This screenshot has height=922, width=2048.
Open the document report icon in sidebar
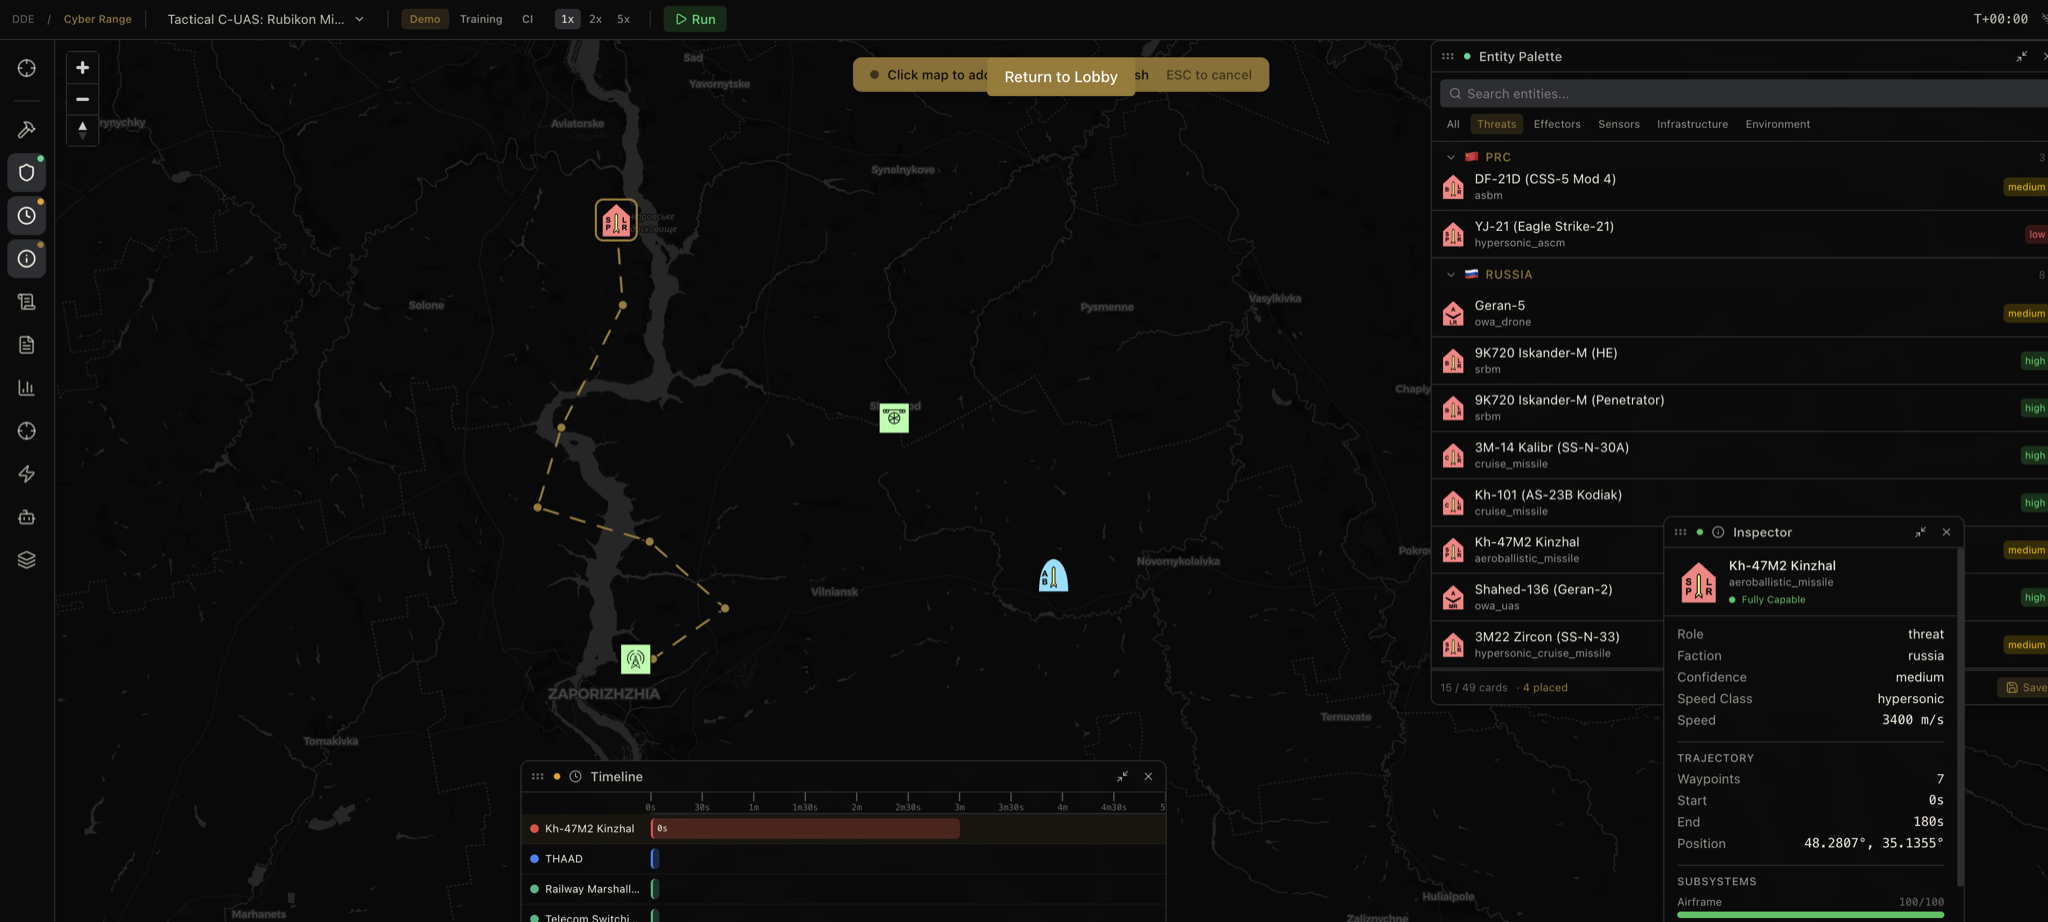(x=27, y=345)
